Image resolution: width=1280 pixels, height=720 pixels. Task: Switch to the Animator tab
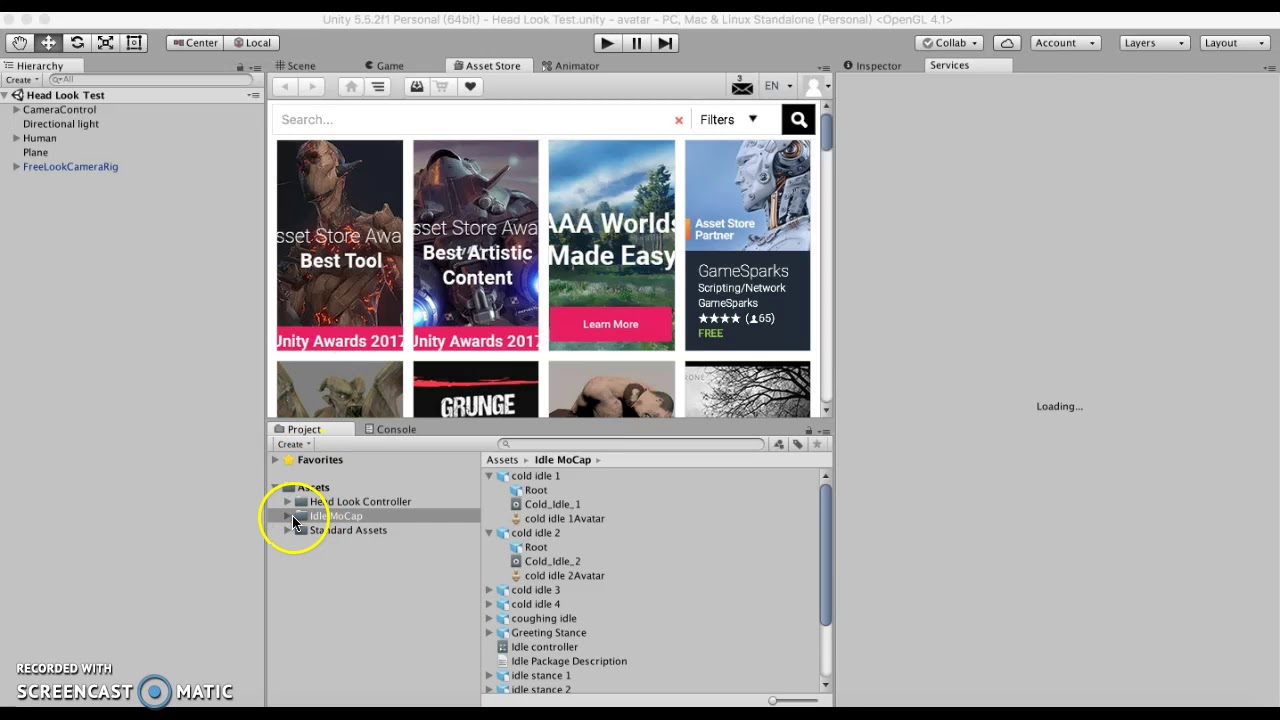pyautogui.click(x=570, y=66)
